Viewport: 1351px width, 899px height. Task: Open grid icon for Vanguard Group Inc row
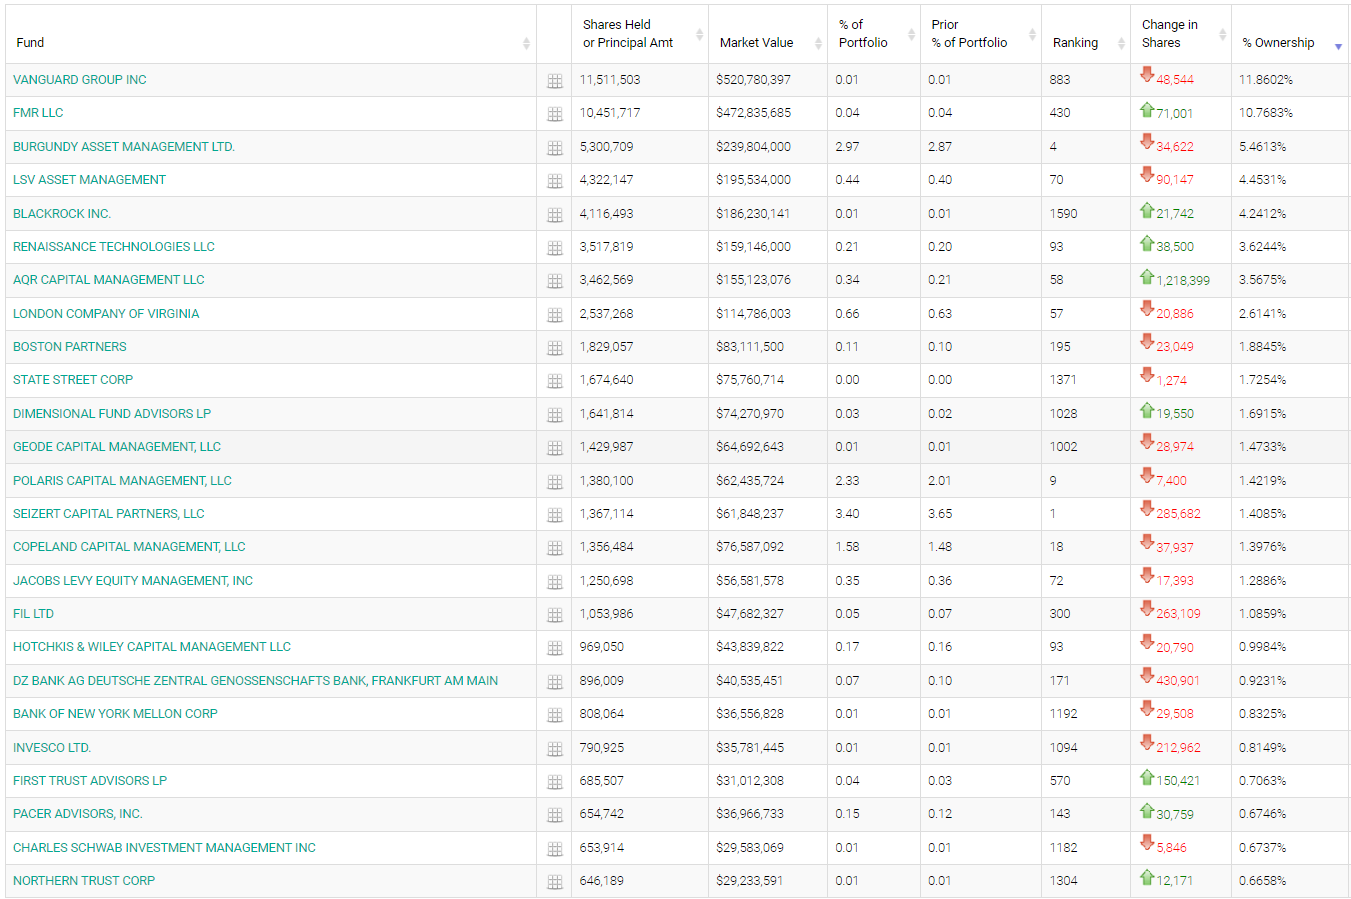pyautogui.click(x=555, y=81)
